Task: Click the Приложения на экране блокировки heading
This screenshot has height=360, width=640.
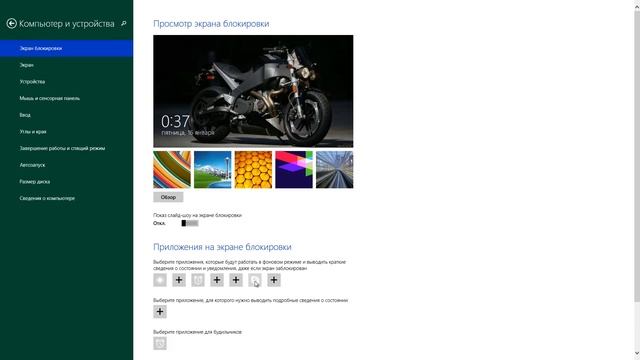Action: pos(222,247)
